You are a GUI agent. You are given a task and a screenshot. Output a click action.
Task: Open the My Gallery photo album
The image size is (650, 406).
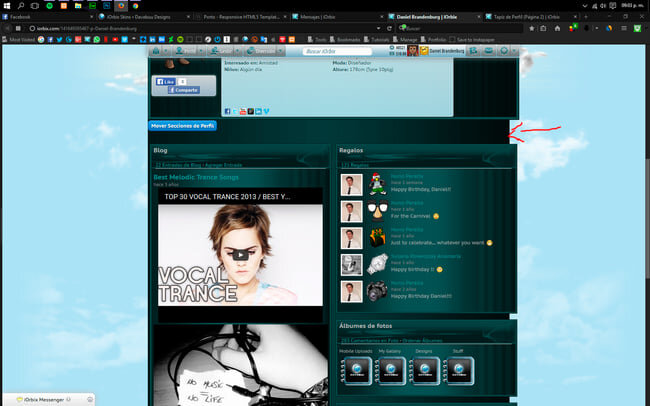tap(390, 370)
